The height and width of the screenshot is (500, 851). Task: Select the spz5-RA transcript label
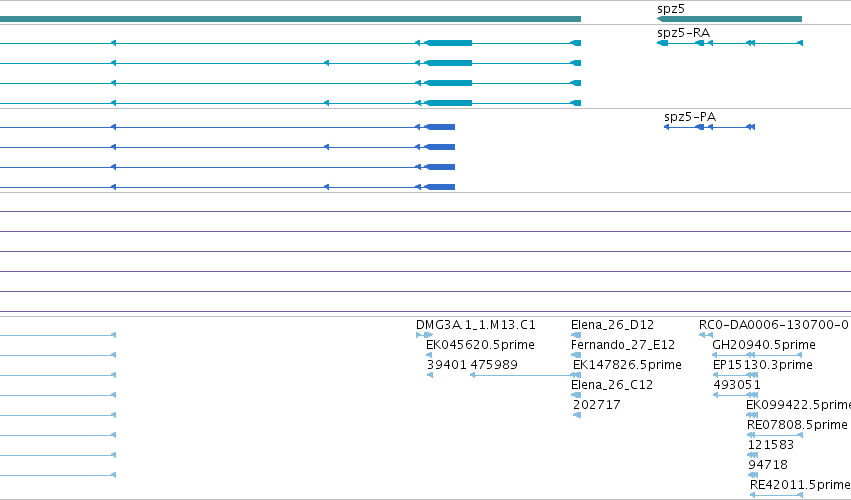pos(683,33)
